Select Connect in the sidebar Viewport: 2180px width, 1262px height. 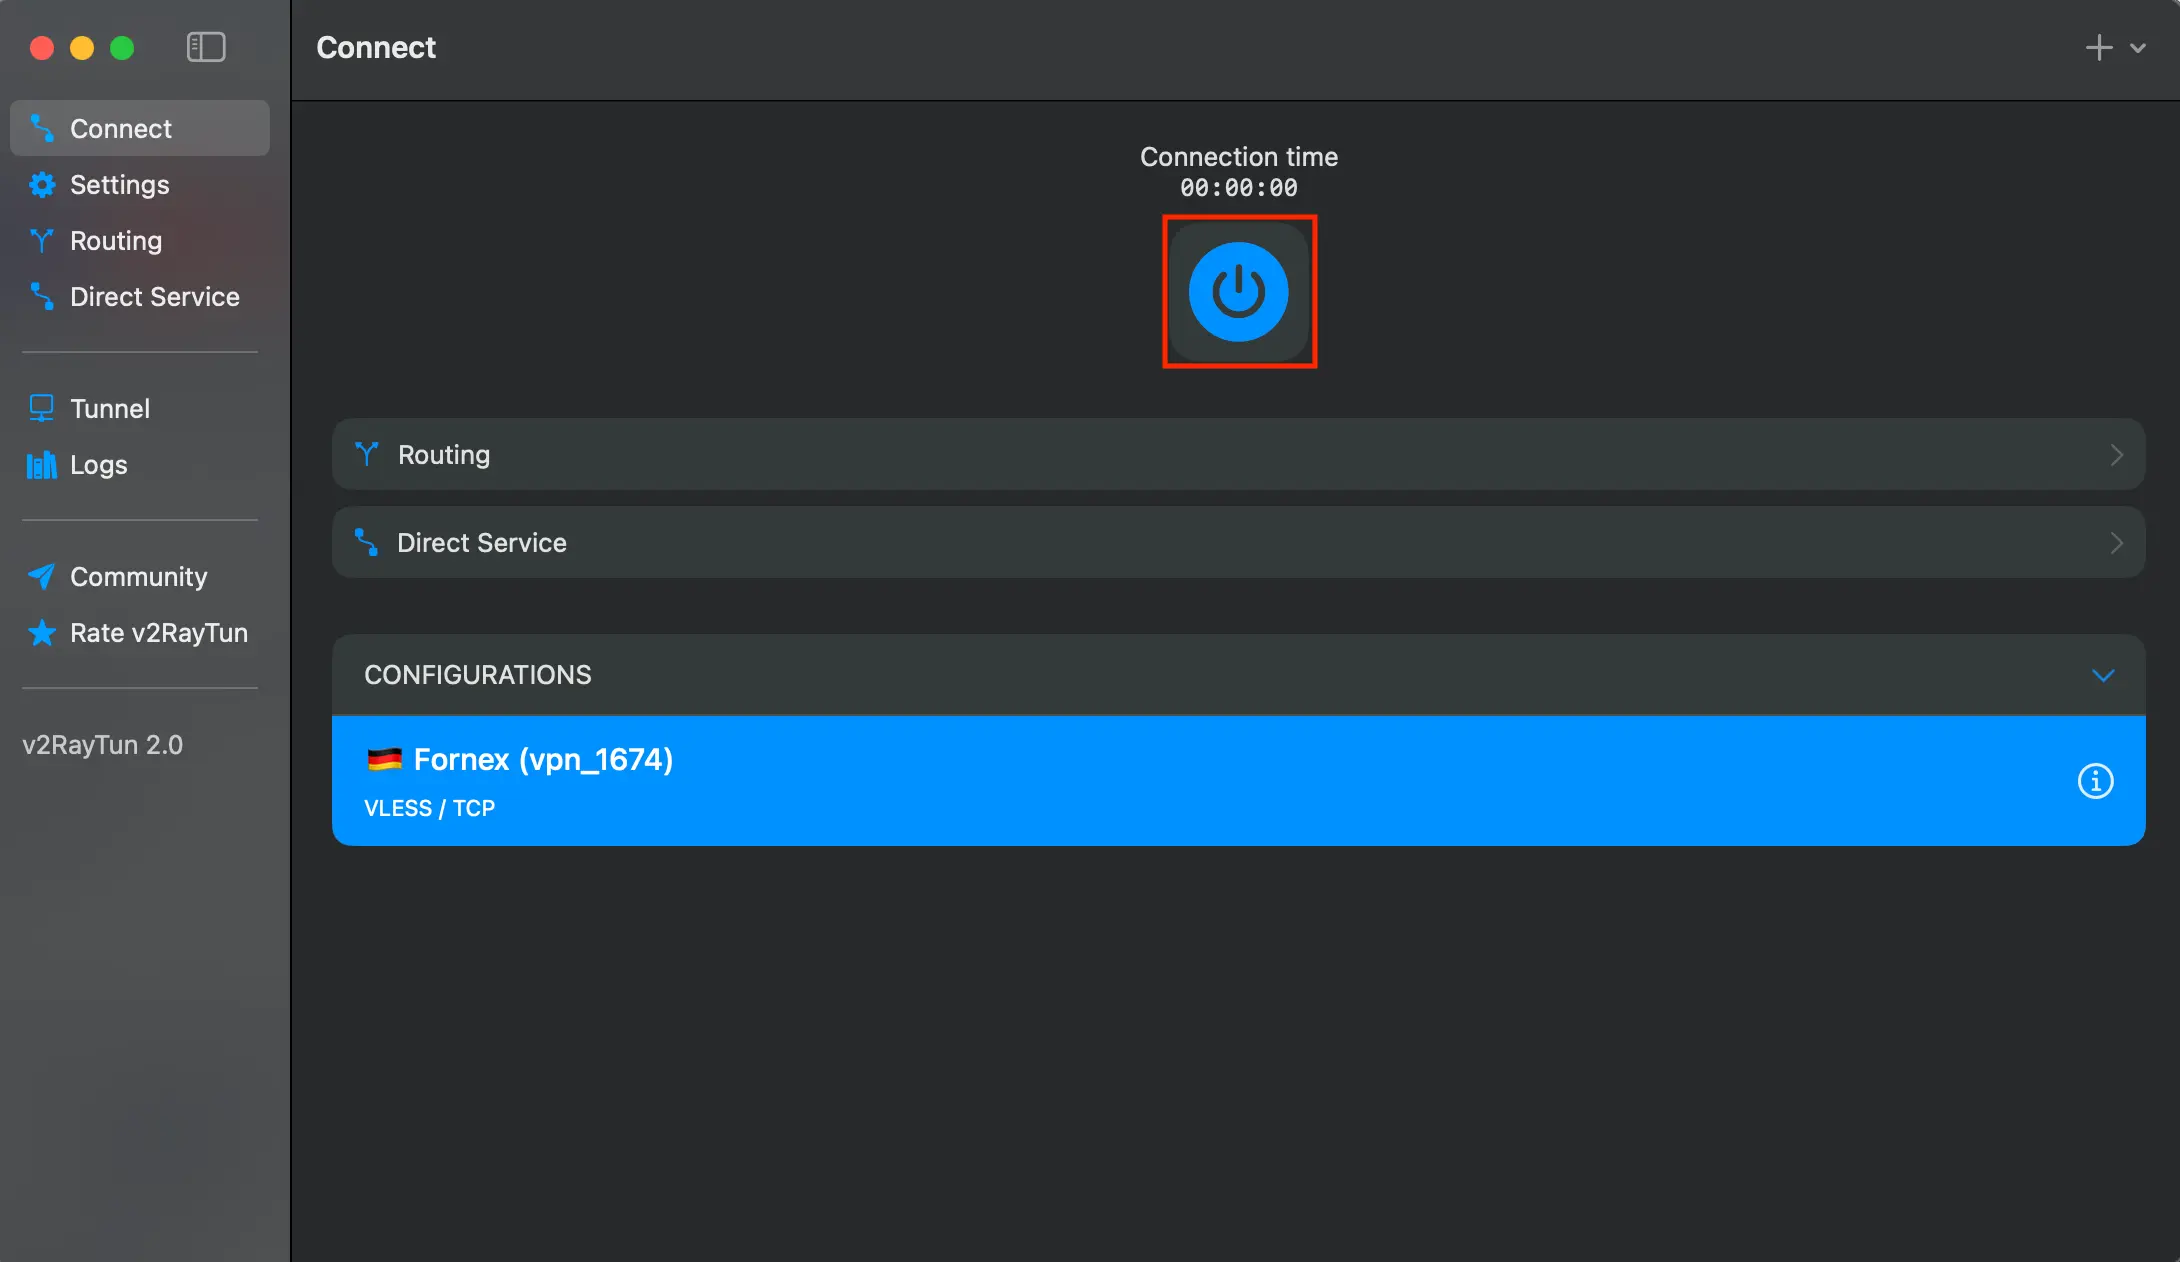[121, 129]
